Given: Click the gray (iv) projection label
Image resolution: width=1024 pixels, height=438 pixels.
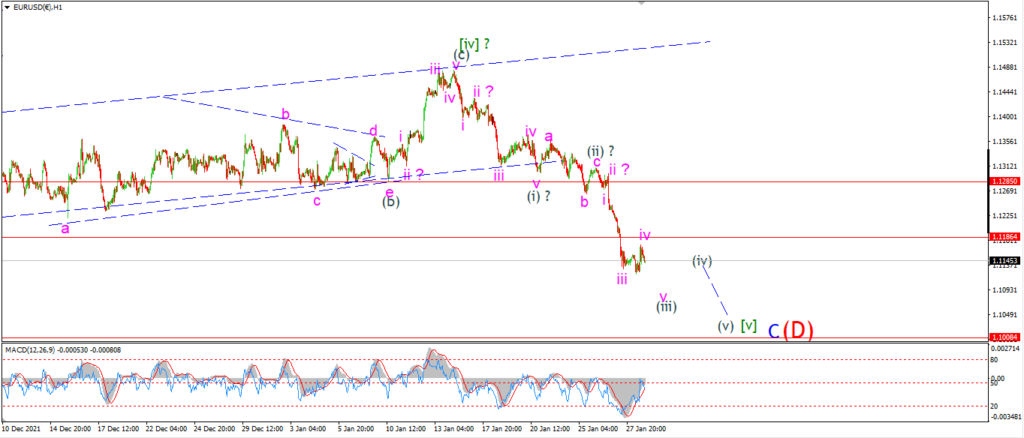Looking at the screenshot, I should [x=701, y=261].
